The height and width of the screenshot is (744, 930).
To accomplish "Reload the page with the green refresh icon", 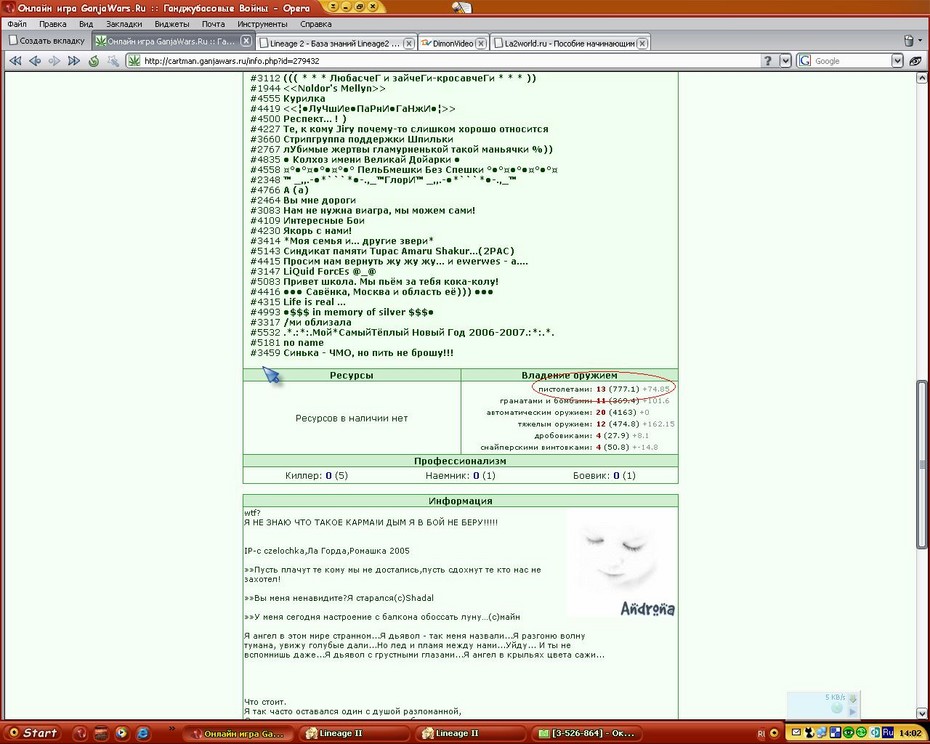I will [93, 61].
